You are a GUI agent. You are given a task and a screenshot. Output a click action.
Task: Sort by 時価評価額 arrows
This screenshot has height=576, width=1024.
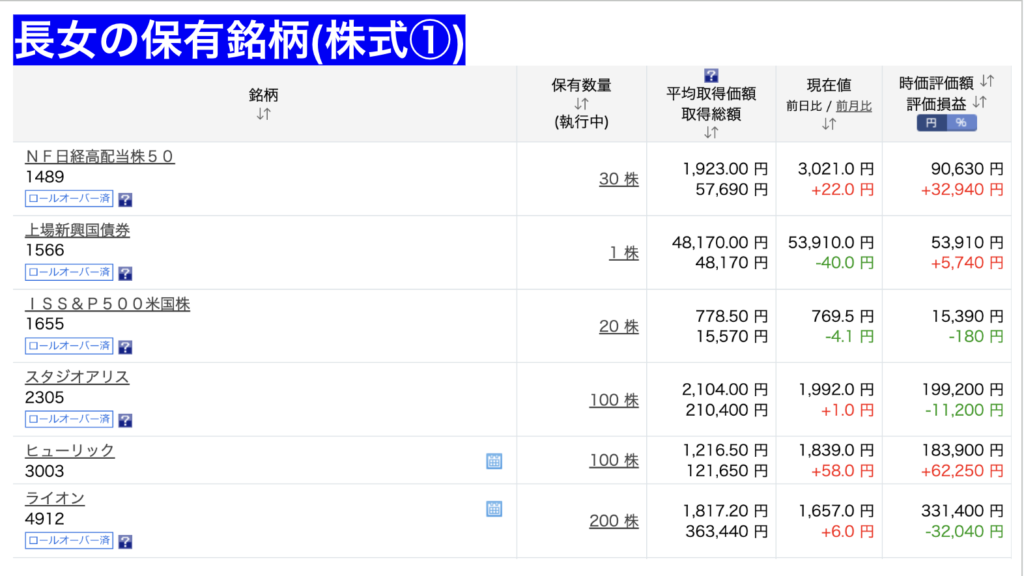coord(986,81)
